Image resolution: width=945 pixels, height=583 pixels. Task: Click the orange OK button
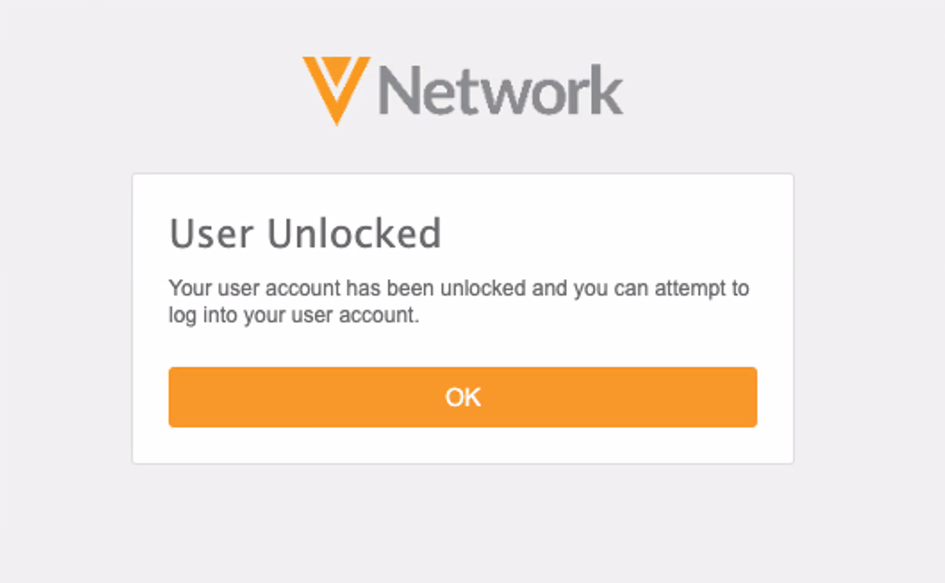point(462,397)
